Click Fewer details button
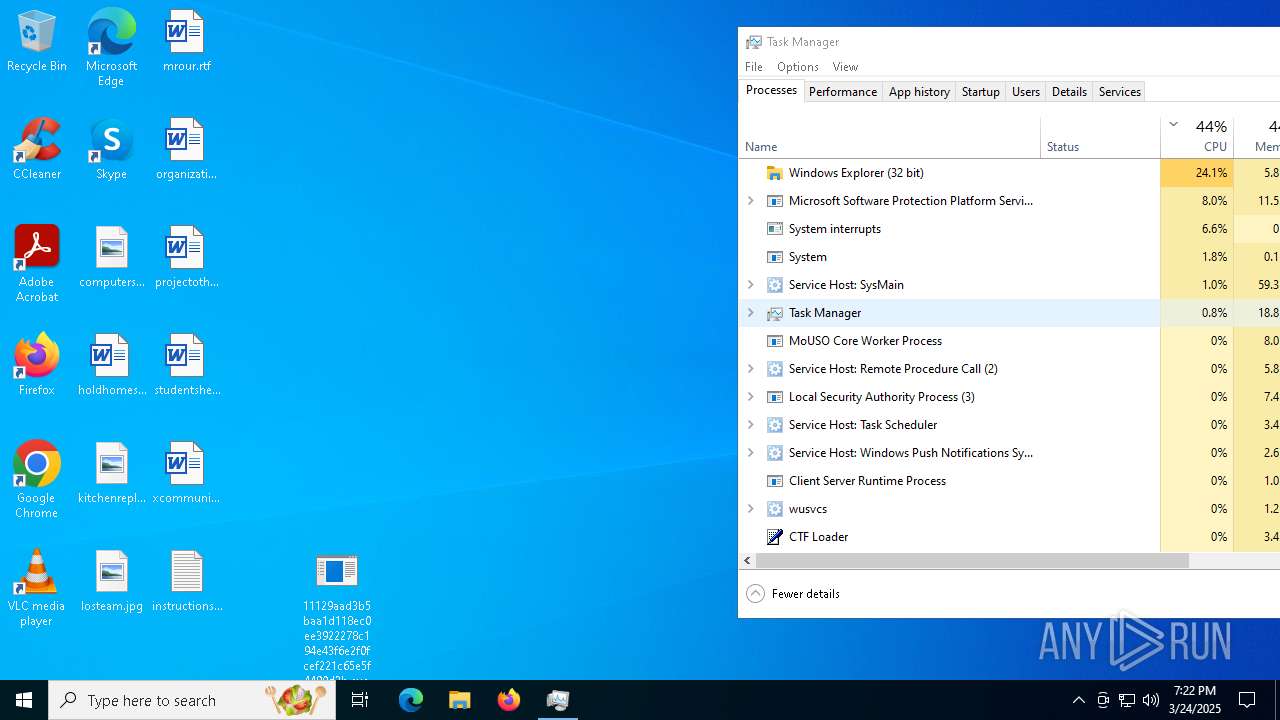1280x720 pixels. (794, 594)
